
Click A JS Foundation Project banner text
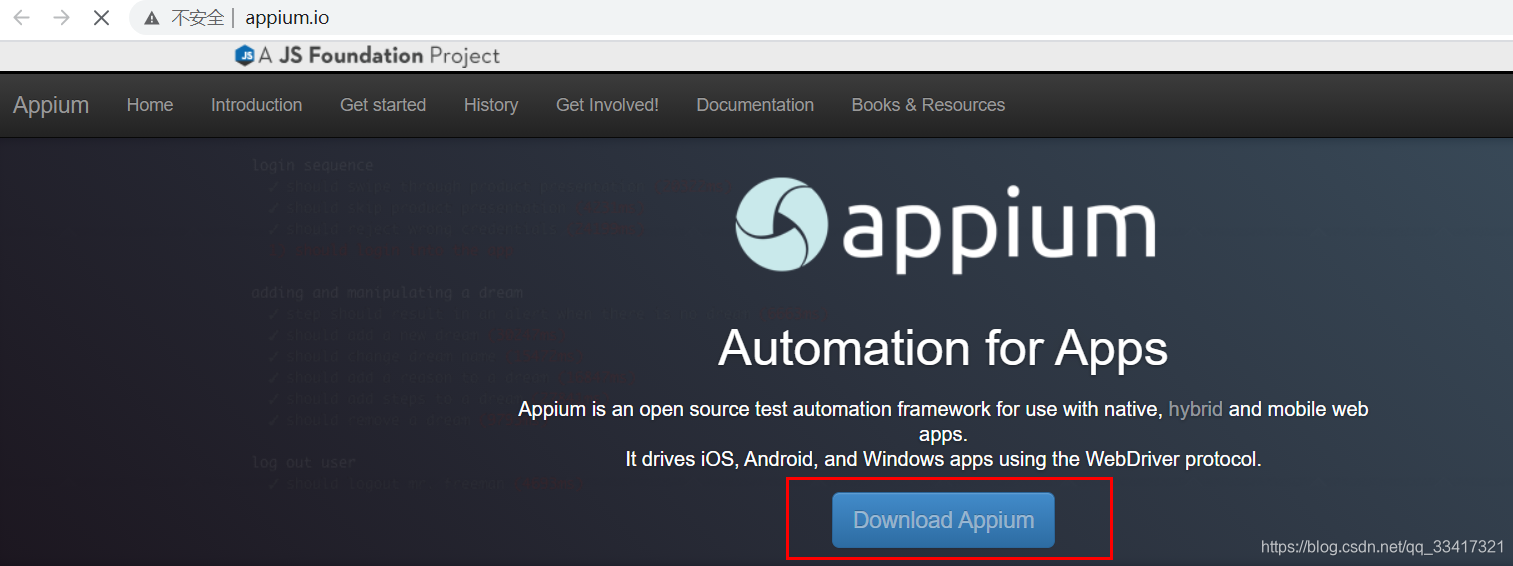tap(379, 56)
